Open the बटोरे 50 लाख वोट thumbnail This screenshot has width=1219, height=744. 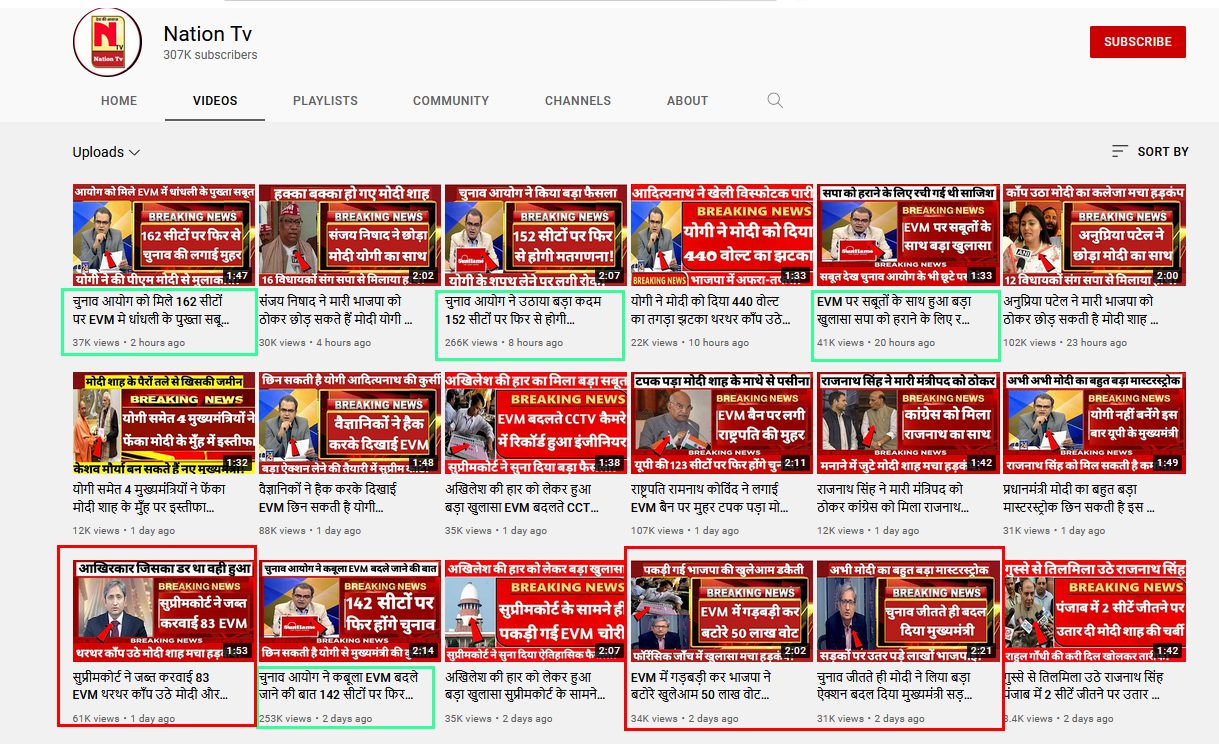coord(720,611)
